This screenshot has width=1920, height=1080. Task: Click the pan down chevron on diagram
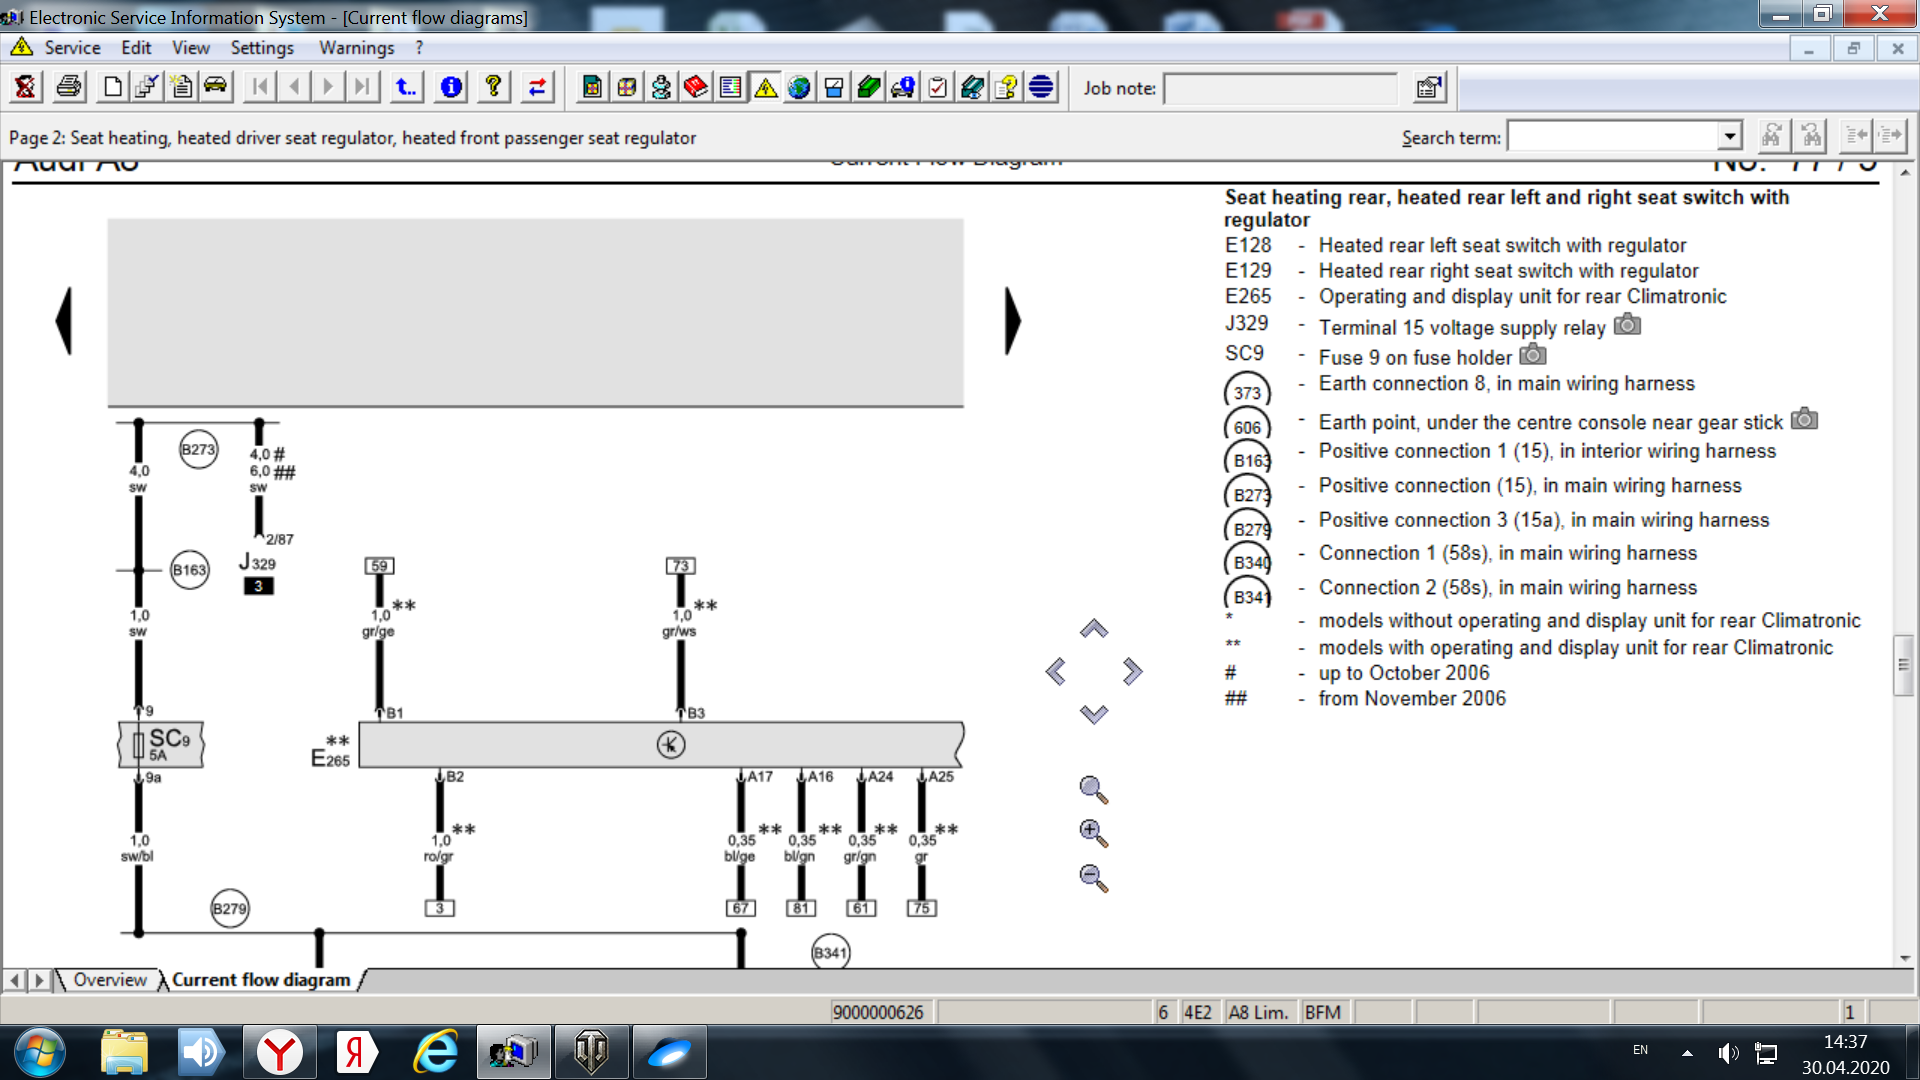1094,714
